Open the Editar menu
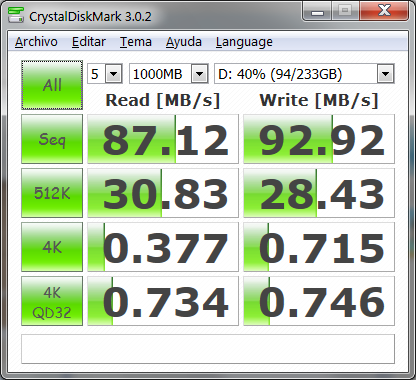 tap(89, 42)
